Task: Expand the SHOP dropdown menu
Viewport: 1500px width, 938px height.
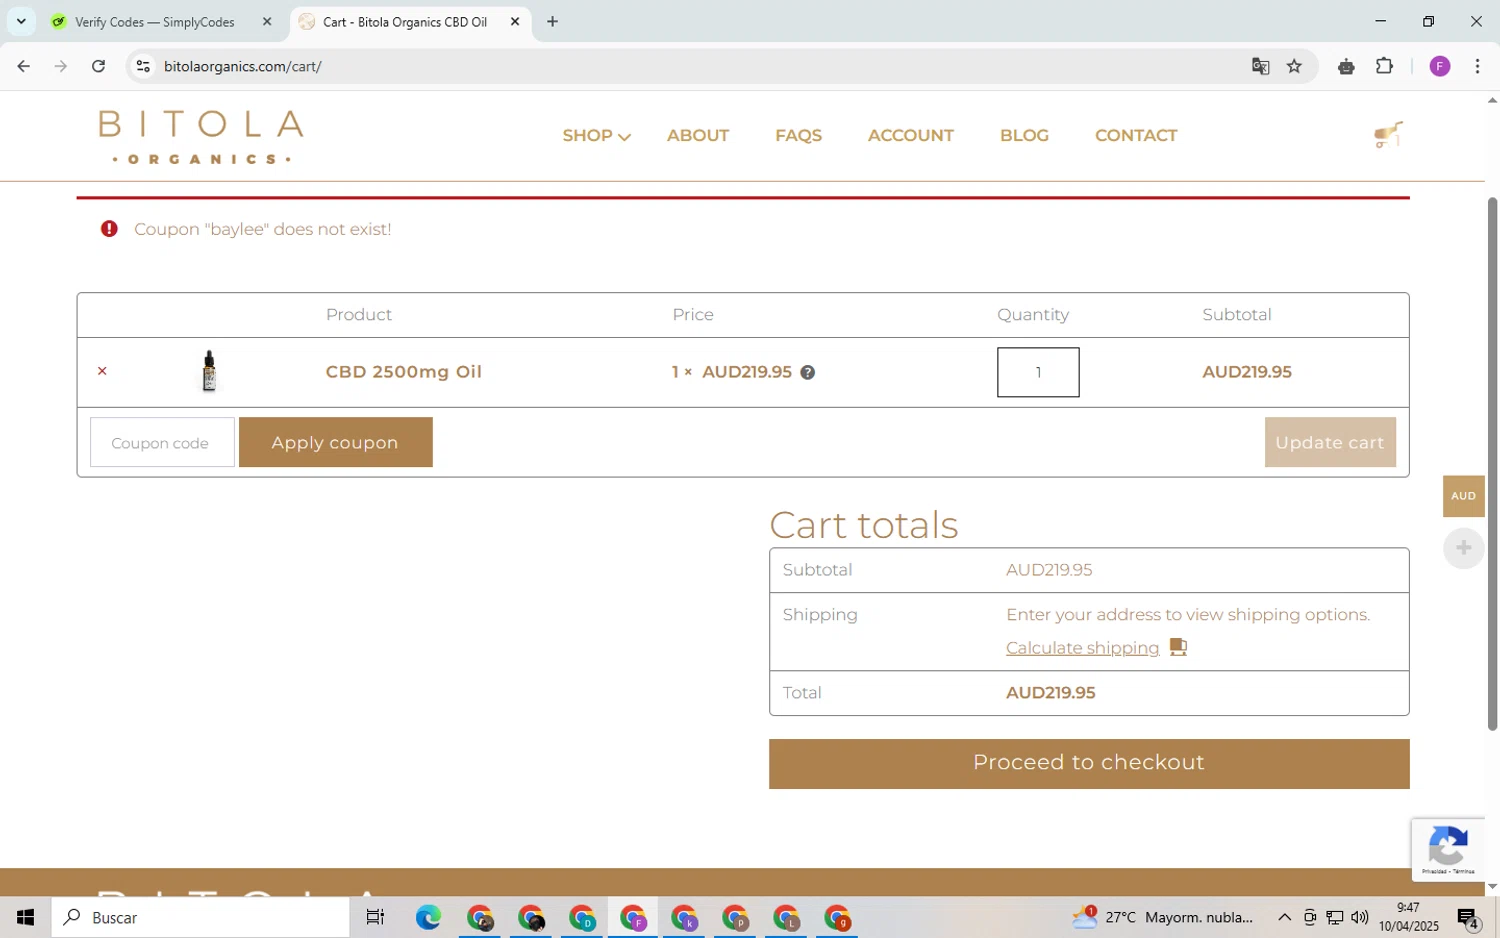Action: [596, 136]
